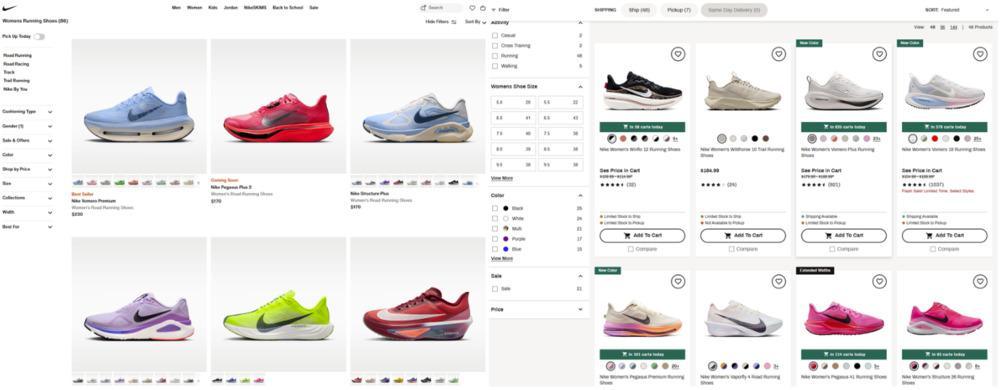
Task: Click the filter funnel icon in the right-hand store page
Action: click(x=494, y=10)
